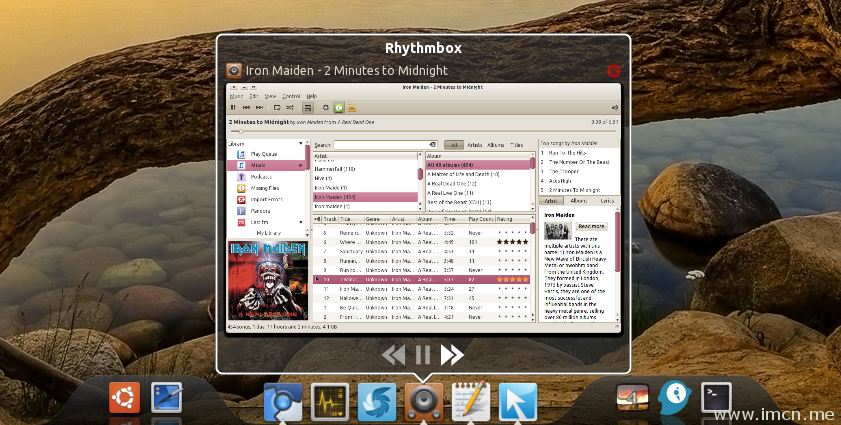This screenshot has height=425, width=841.
Task: Click the Ubuntu logo dock icon
Action: [x=124, y=398]
